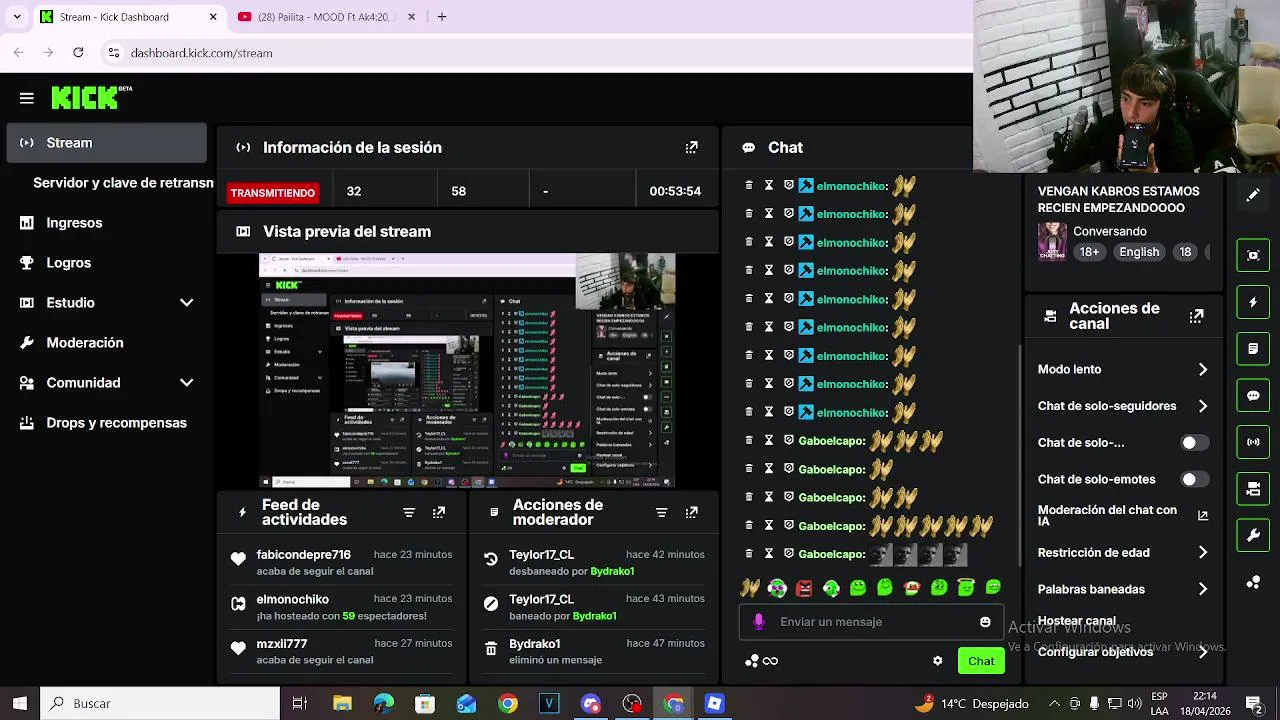1280x720 pixels.
Task: Open the emoji picker in message box
Action: point(985,622)
